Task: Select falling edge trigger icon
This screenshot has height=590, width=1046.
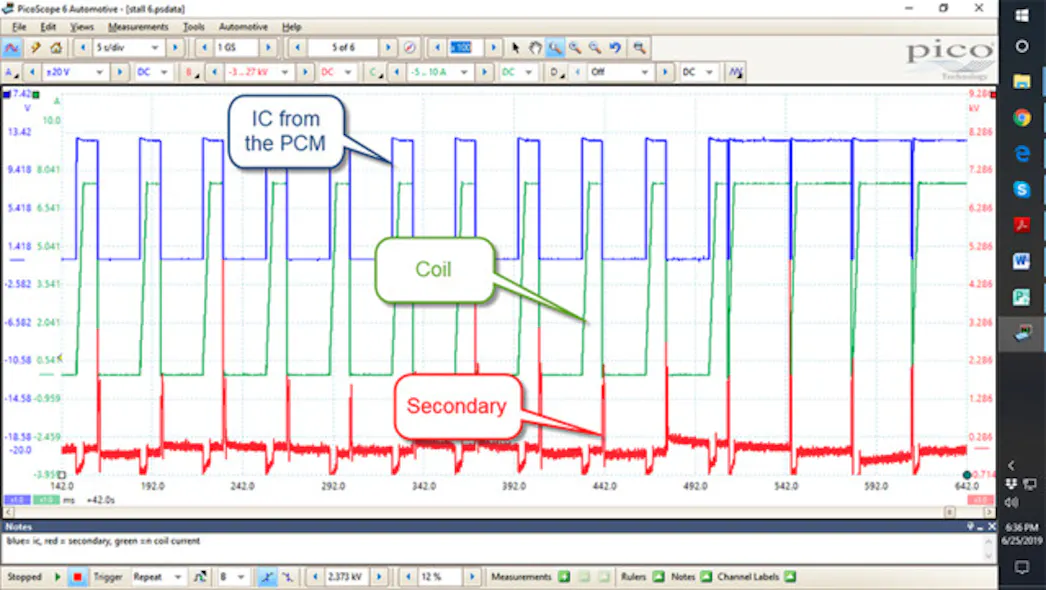Action: point(288,577)
